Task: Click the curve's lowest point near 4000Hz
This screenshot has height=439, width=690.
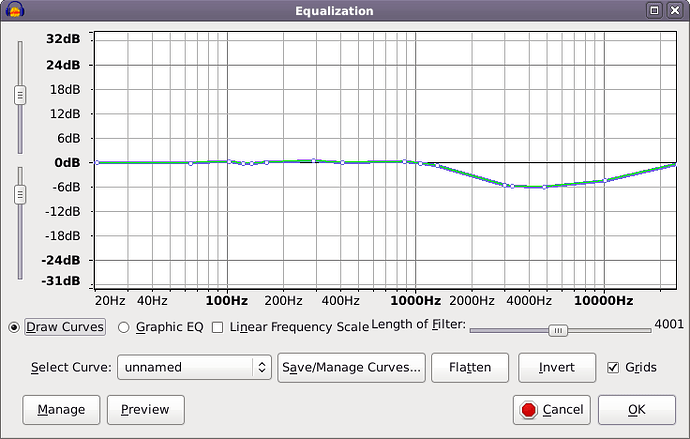Action: coord(543,187)
